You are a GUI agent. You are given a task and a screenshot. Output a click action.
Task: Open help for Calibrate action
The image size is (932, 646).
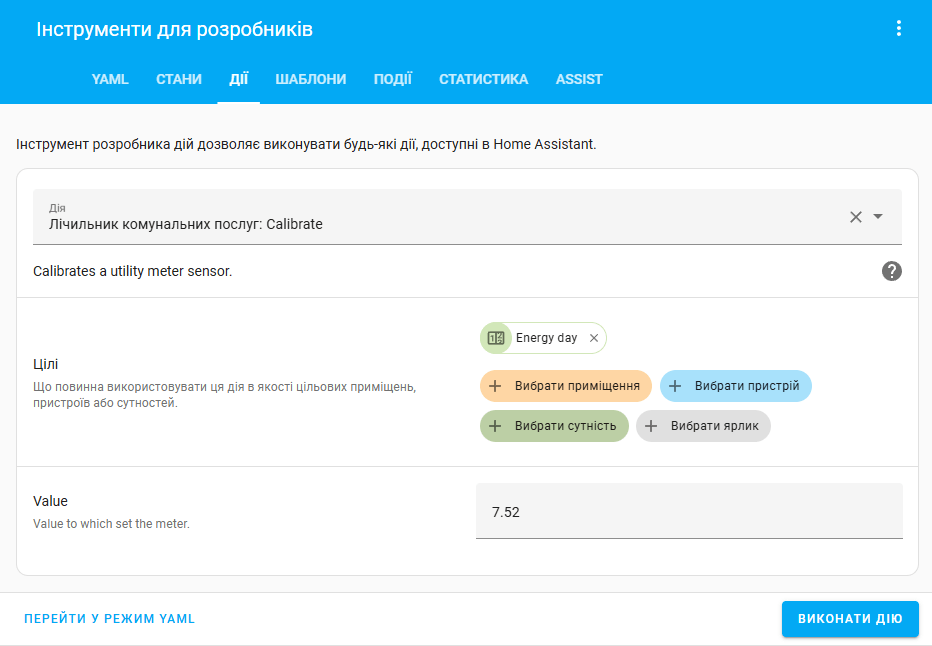[x=891, y=271]
